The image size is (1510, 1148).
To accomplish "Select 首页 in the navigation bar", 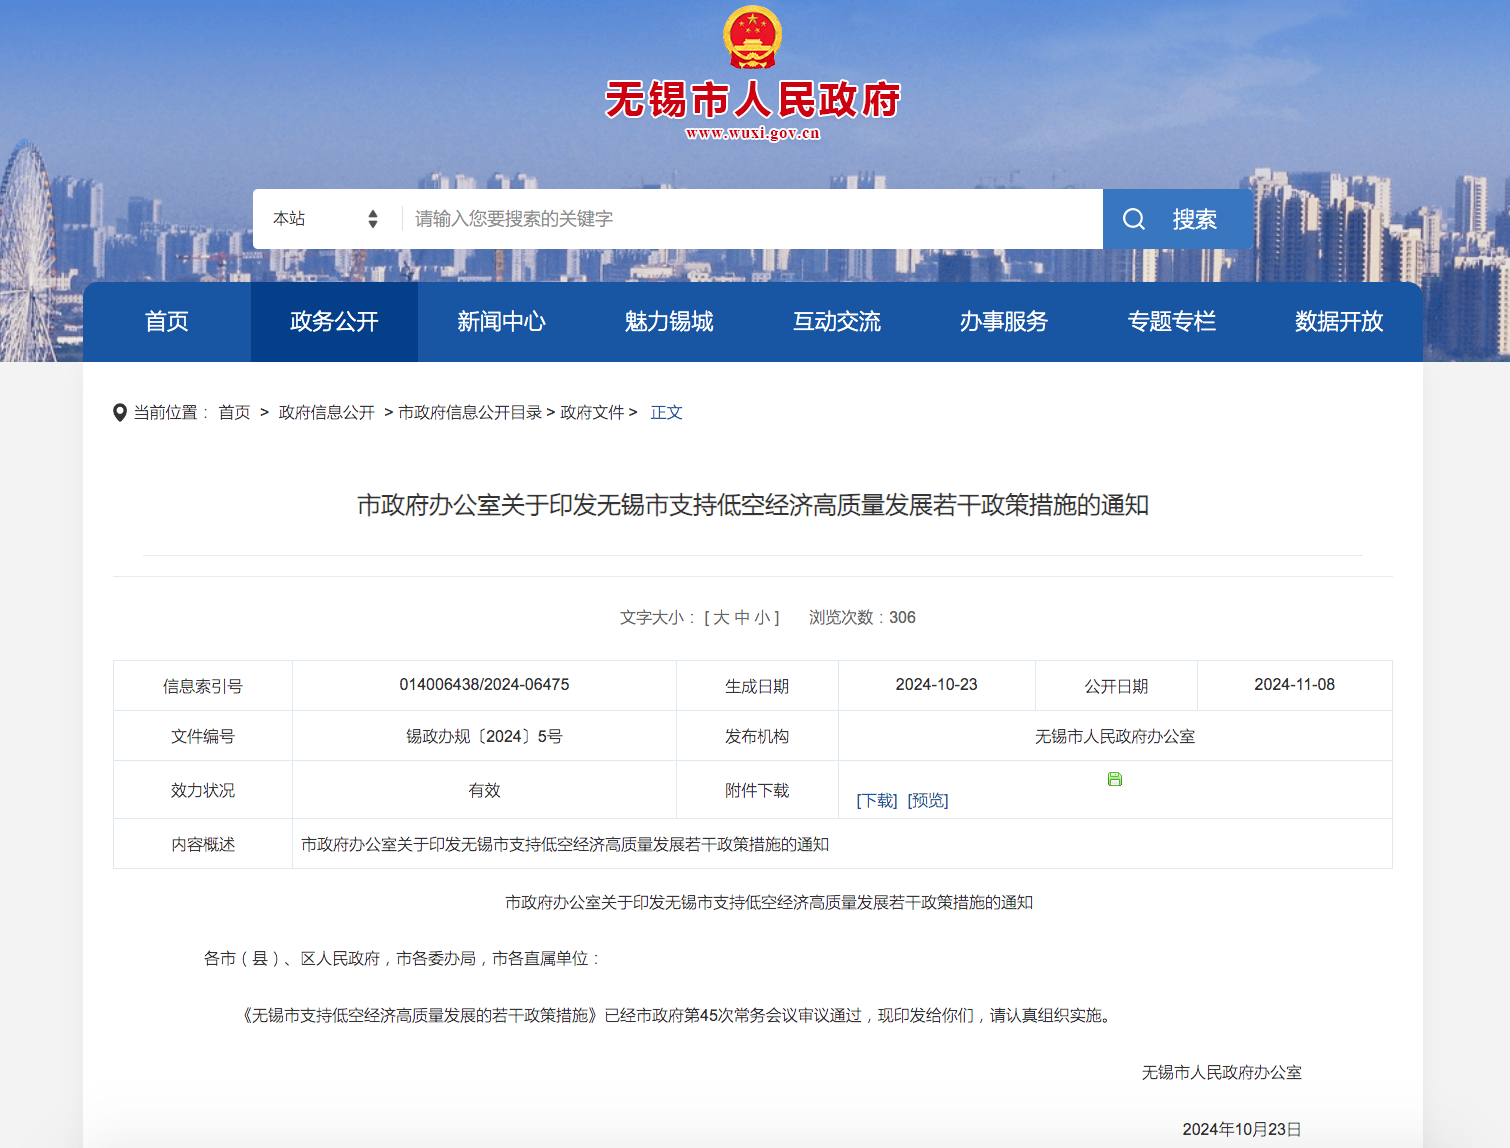I will (166, 321).
